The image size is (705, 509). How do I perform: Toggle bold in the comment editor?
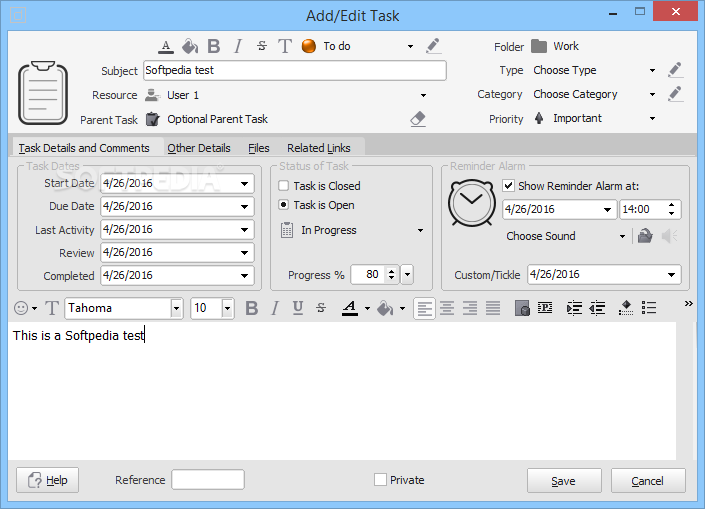pyautogui.click(x=252, y=308)
